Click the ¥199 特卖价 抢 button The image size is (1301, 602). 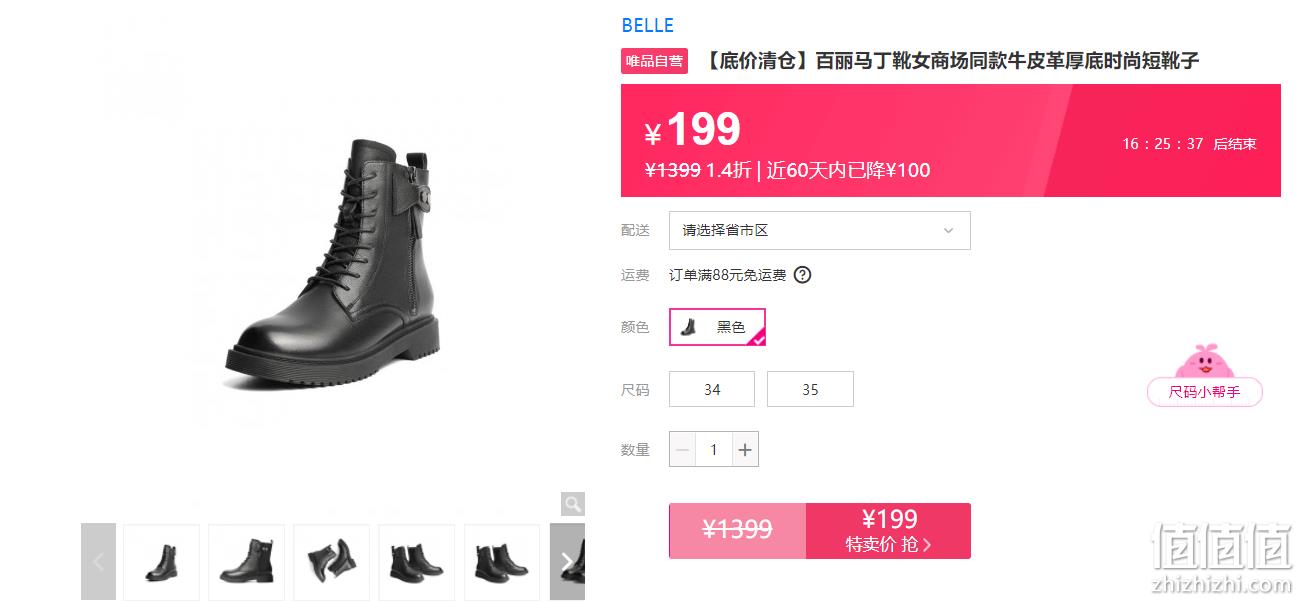[x=888, y=531]
